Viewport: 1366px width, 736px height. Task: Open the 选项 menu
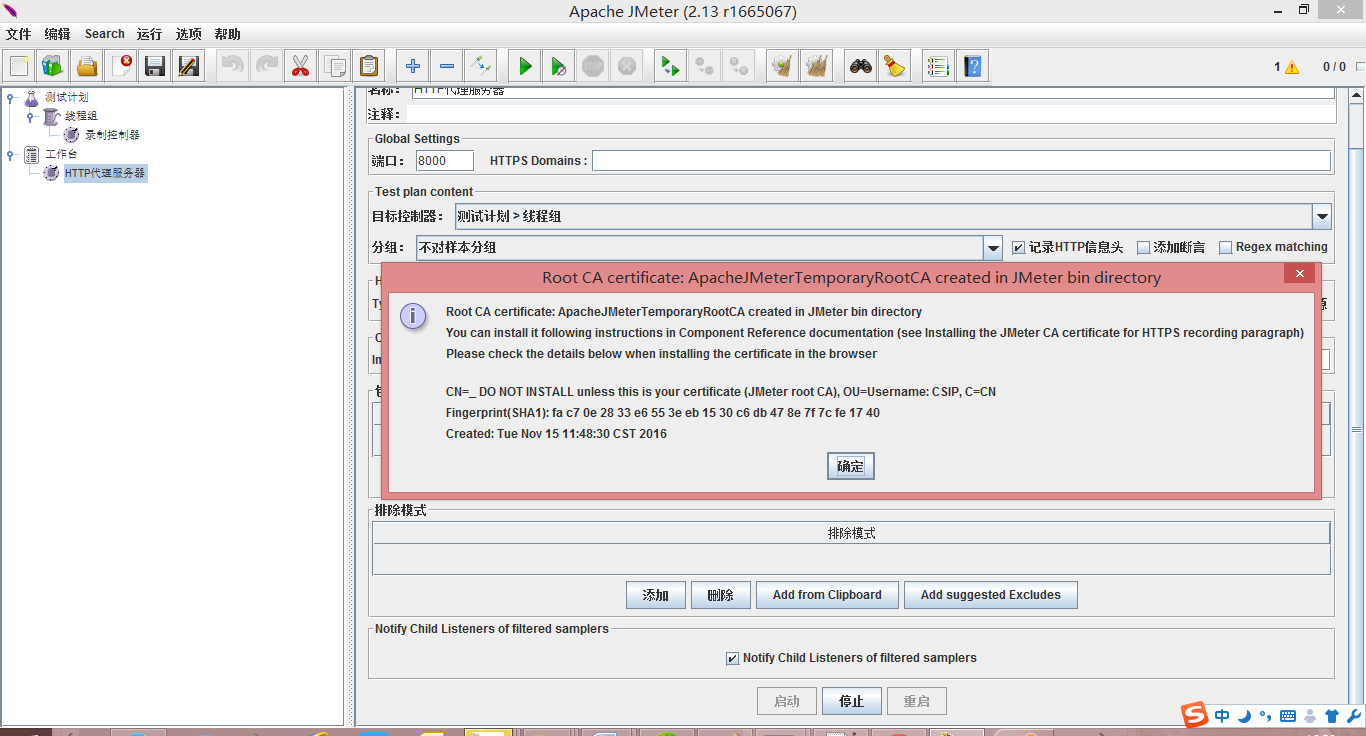[x=189, y=34]
